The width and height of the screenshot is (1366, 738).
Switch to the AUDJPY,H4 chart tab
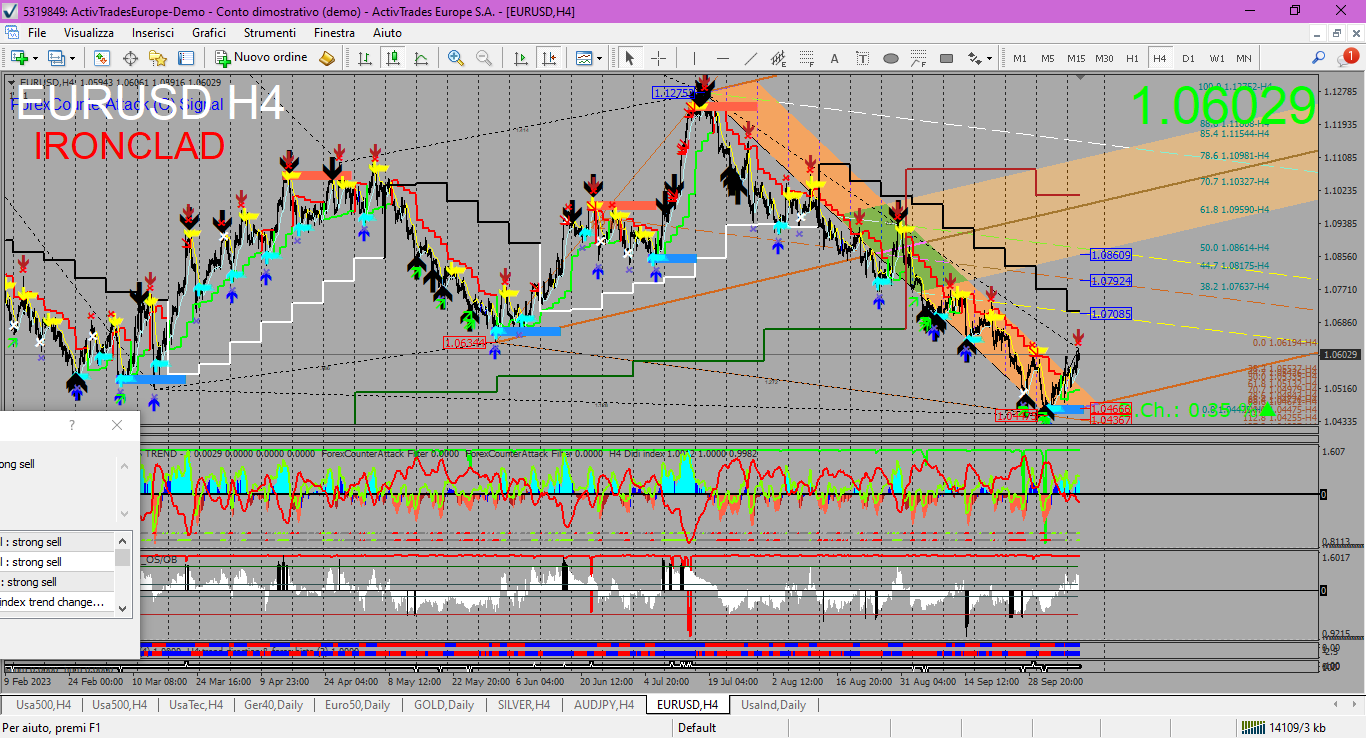[x=603, y=705]
